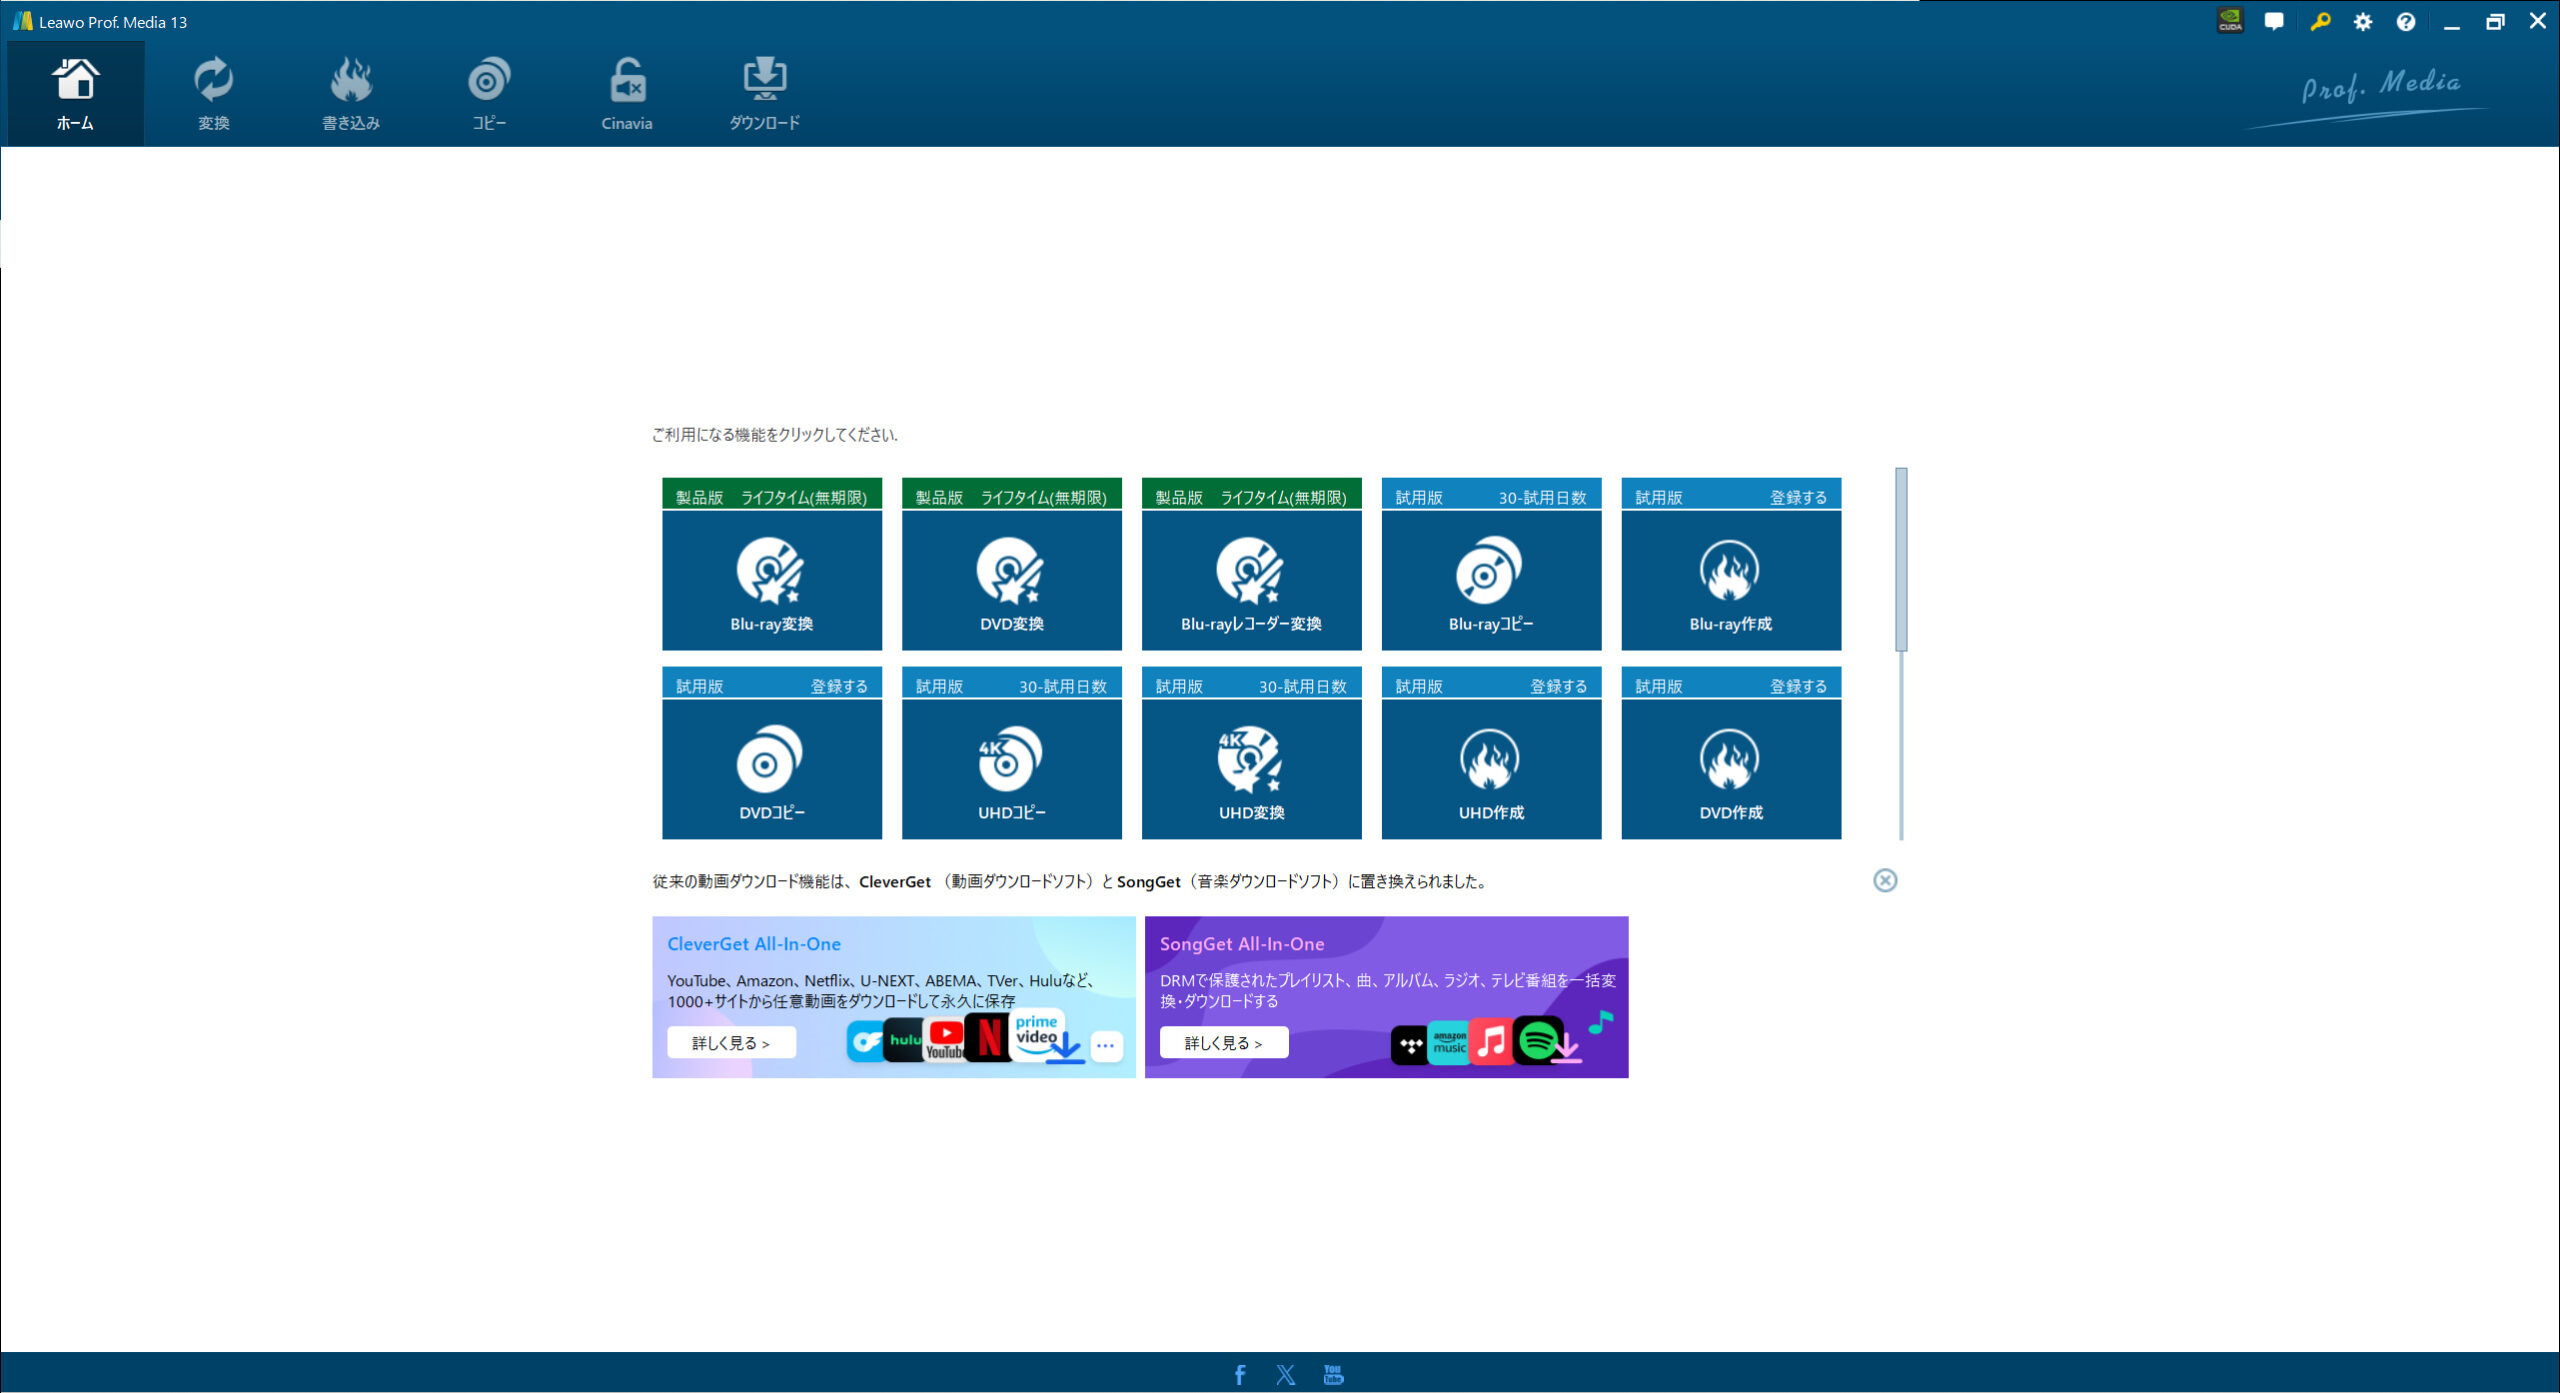Viewport: 2560px width, 1393px height.
Task: Click the prime video logo in banner
Action: 1037,1032
